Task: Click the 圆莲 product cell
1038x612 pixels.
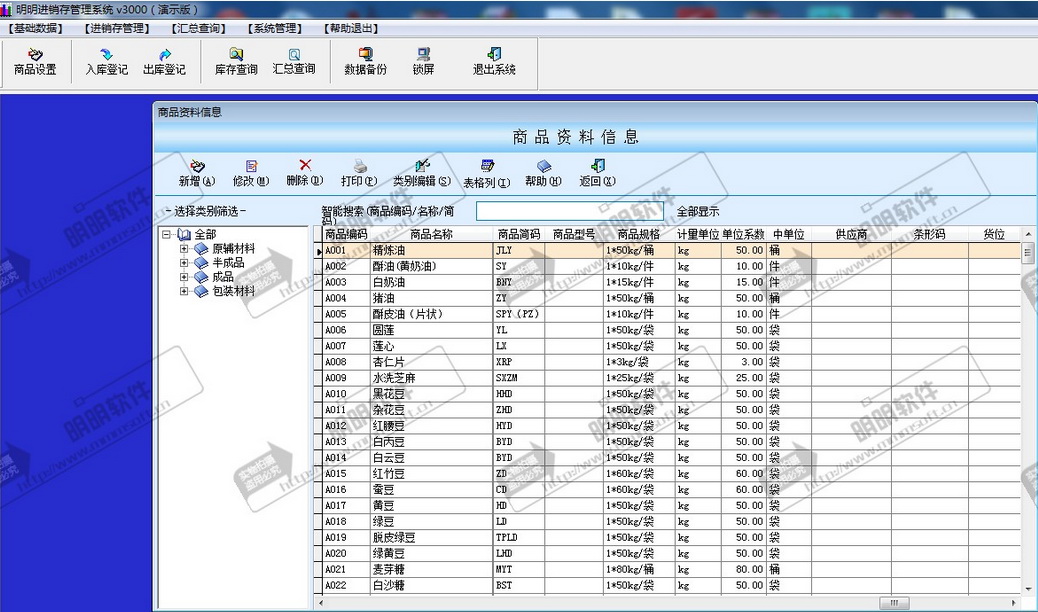Action: click(432, 330)
